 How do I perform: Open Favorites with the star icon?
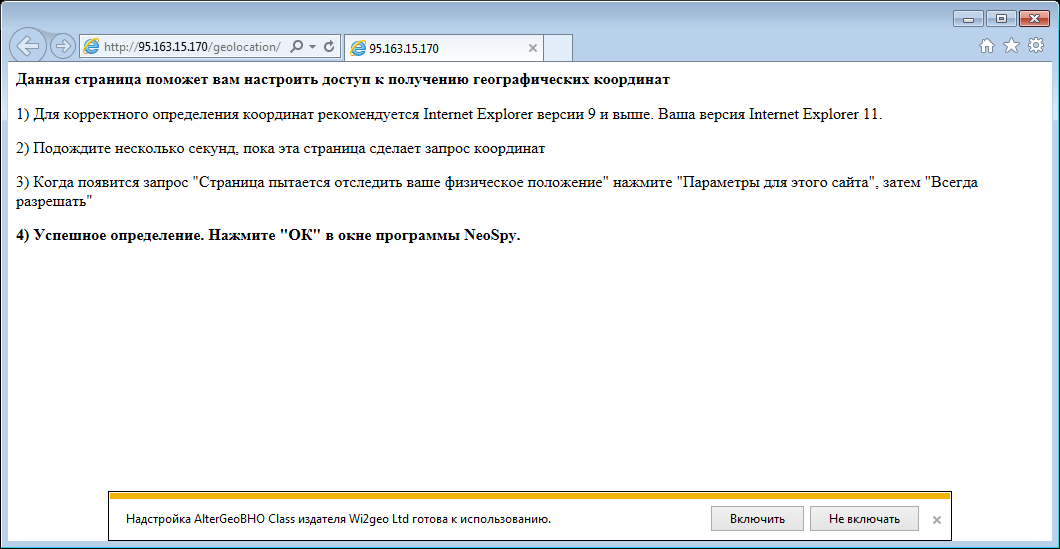tap(1011, 45)
